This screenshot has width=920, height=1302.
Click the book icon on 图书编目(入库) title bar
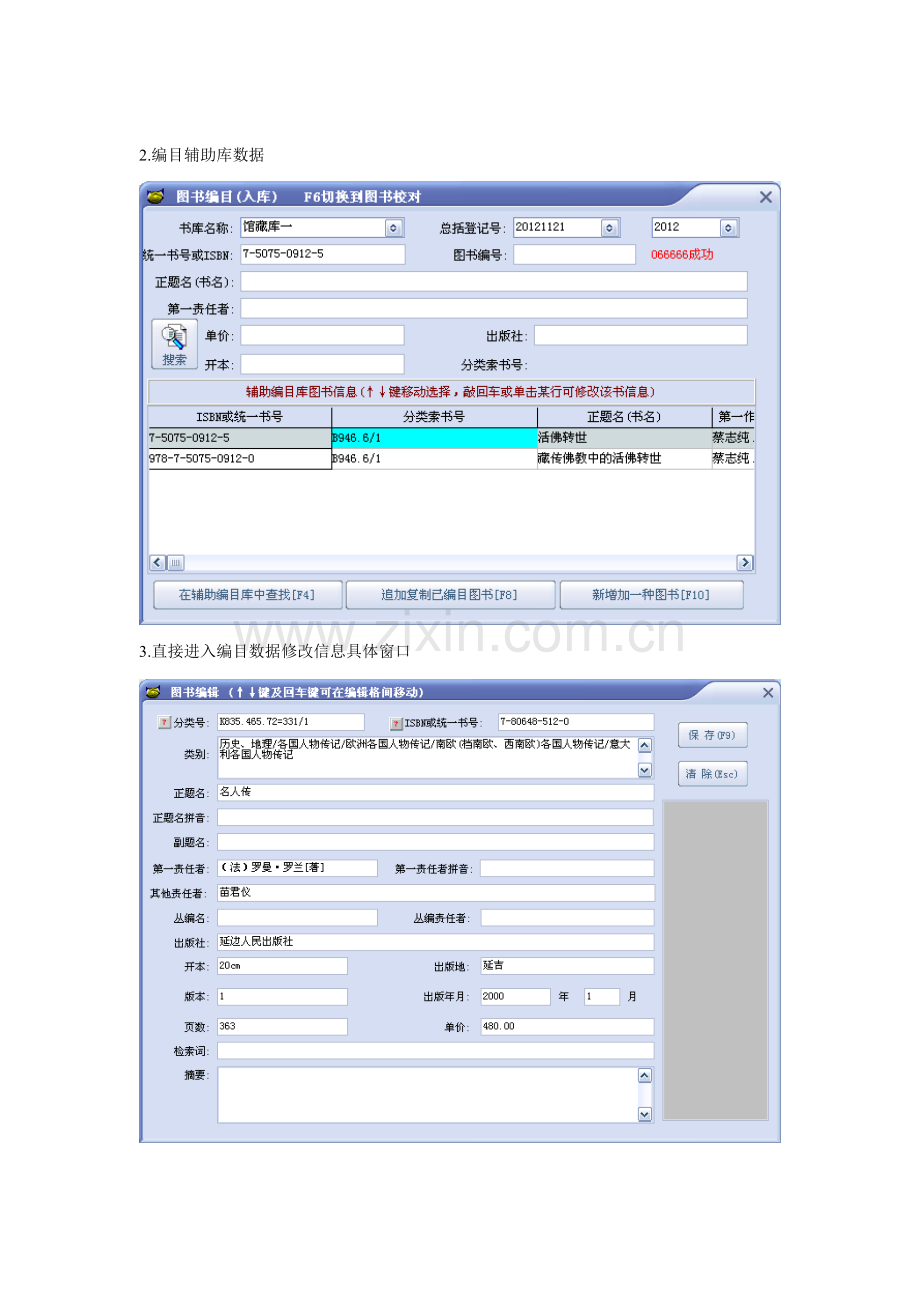155,195
